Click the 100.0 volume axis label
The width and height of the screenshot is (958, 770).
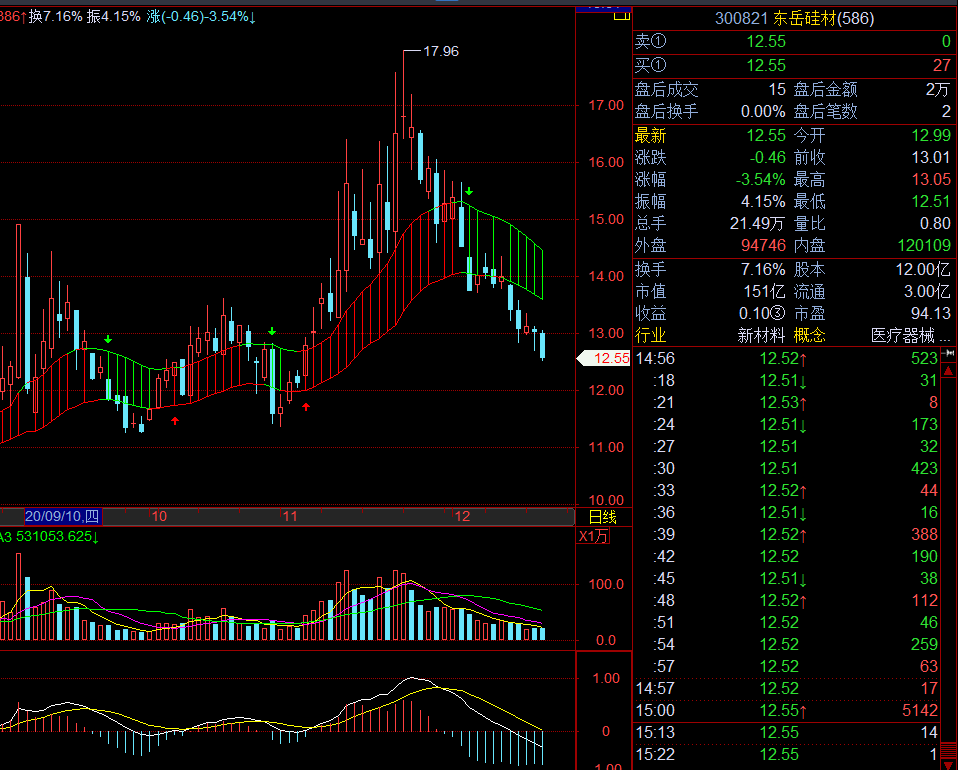606,584
